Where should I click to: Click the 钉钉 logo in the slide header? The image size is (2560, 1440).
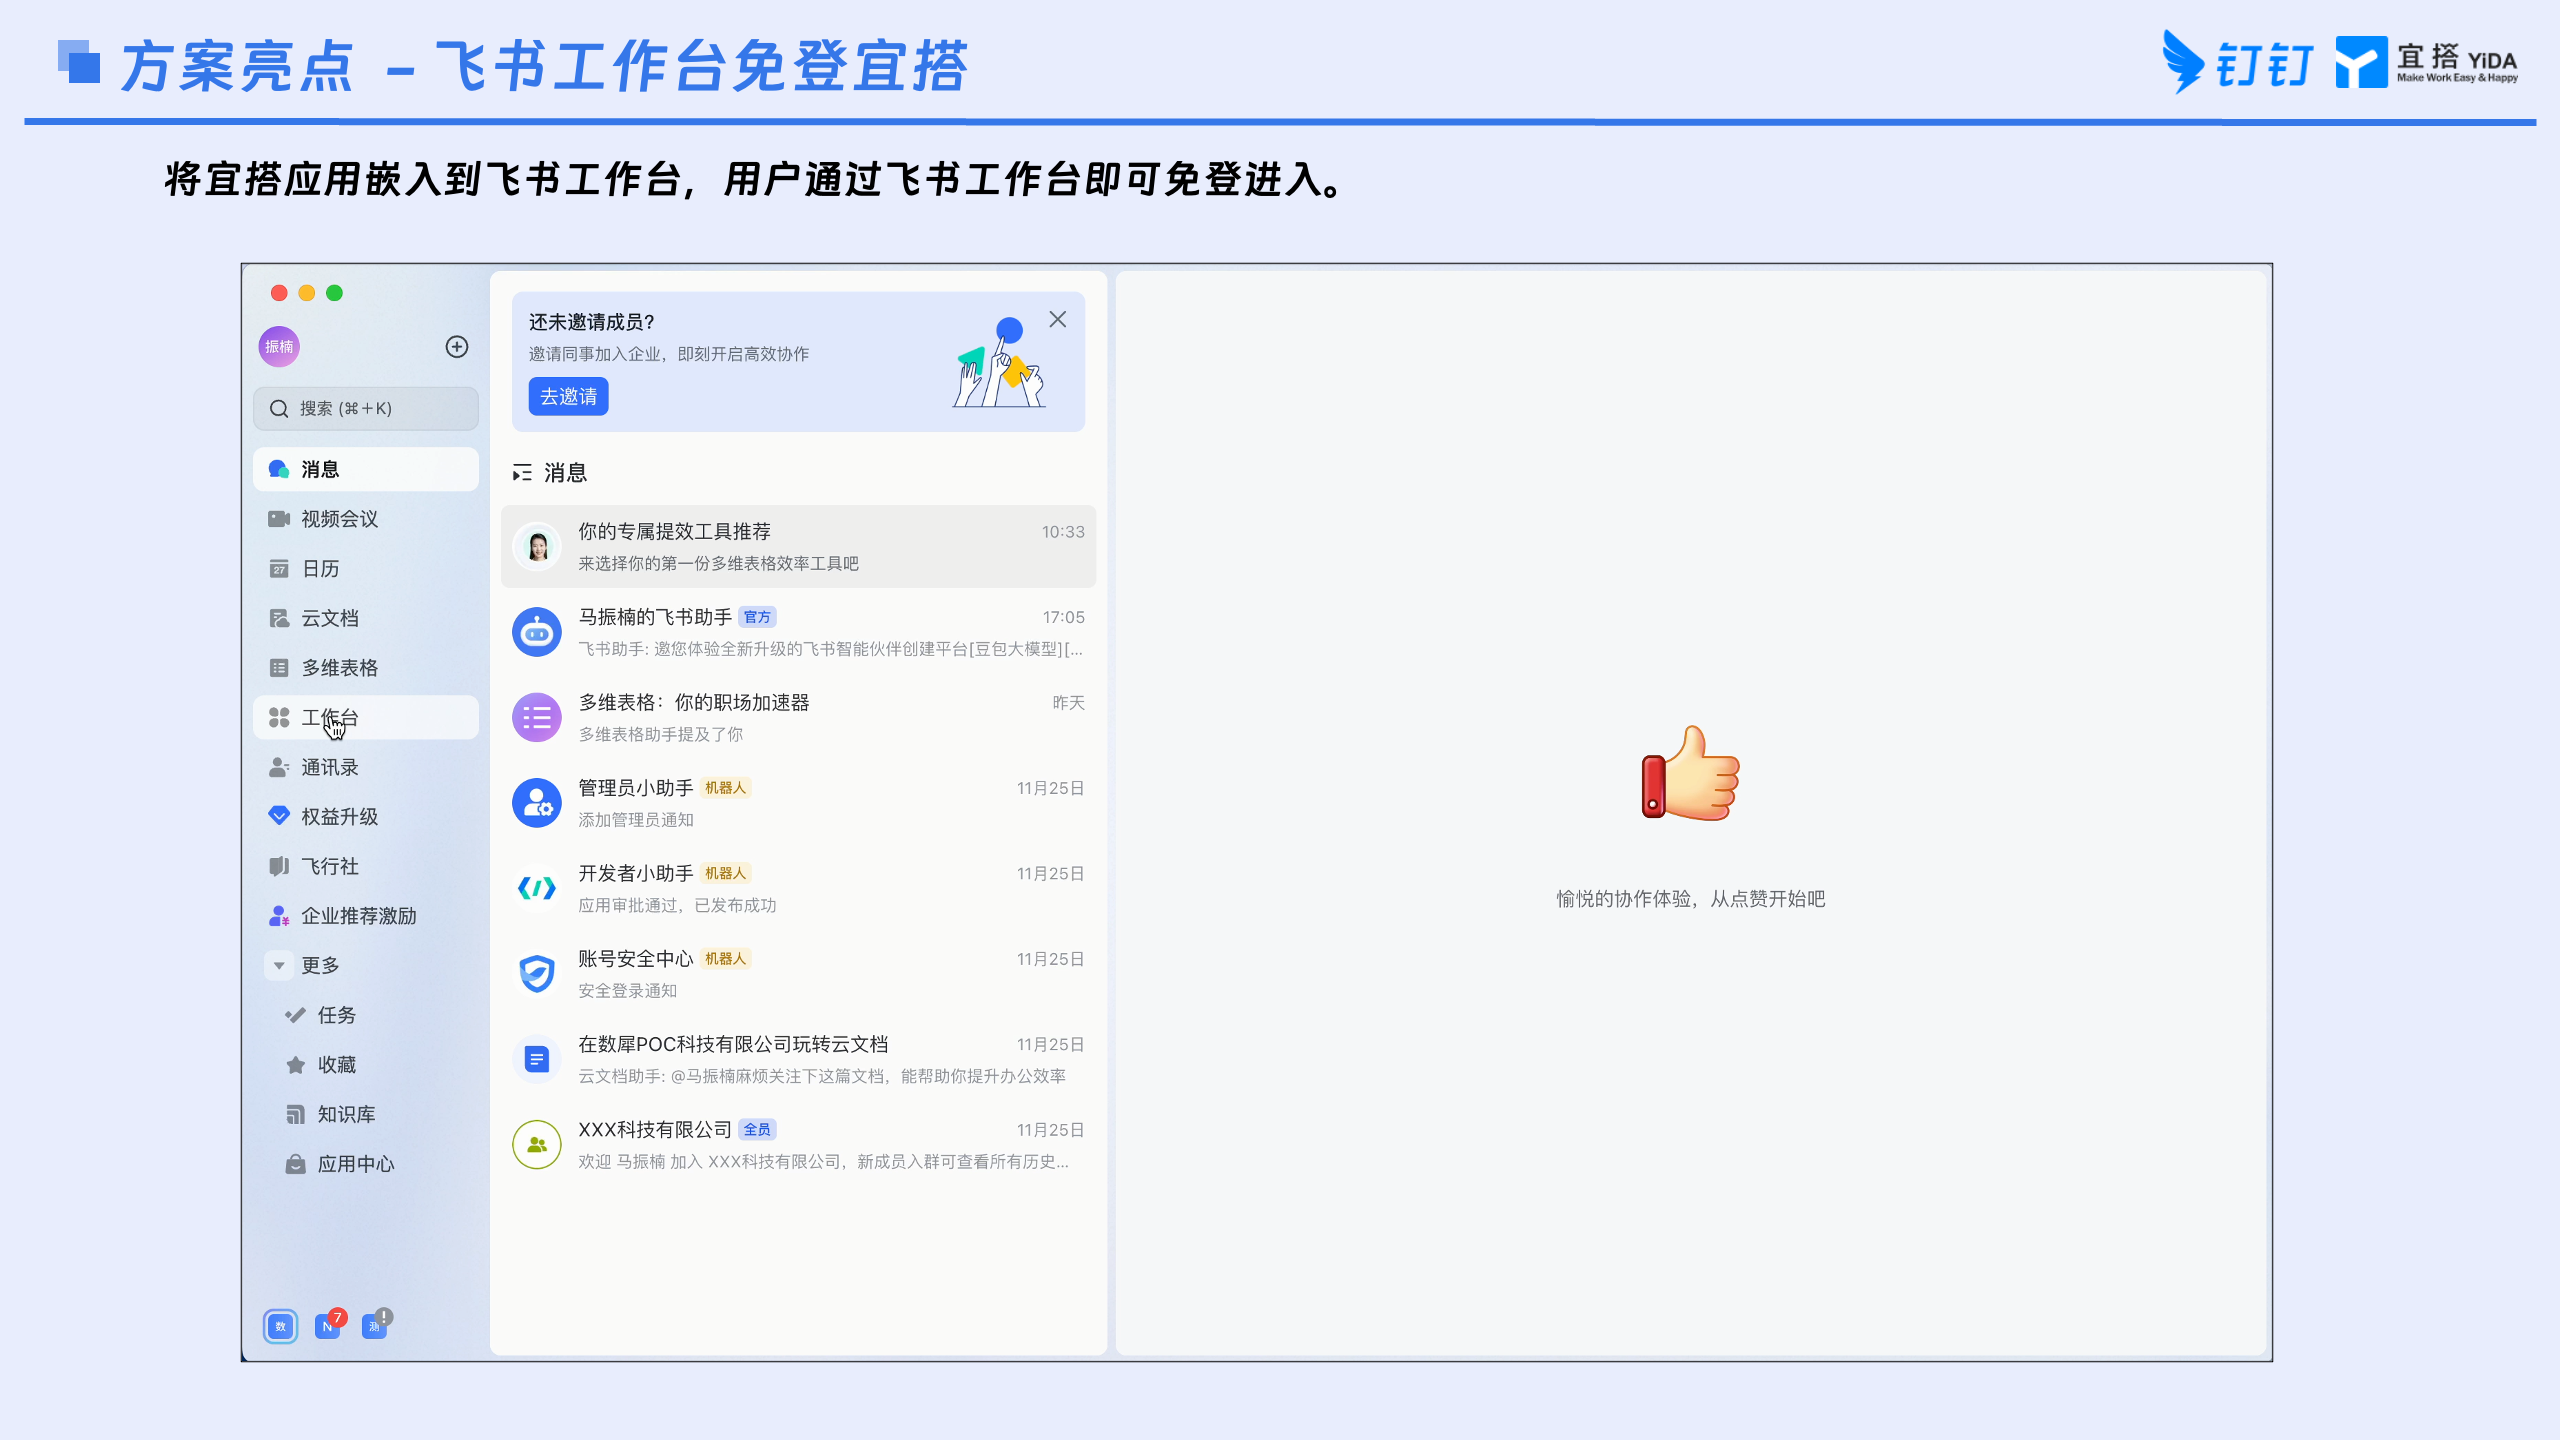pos(2239,62)
